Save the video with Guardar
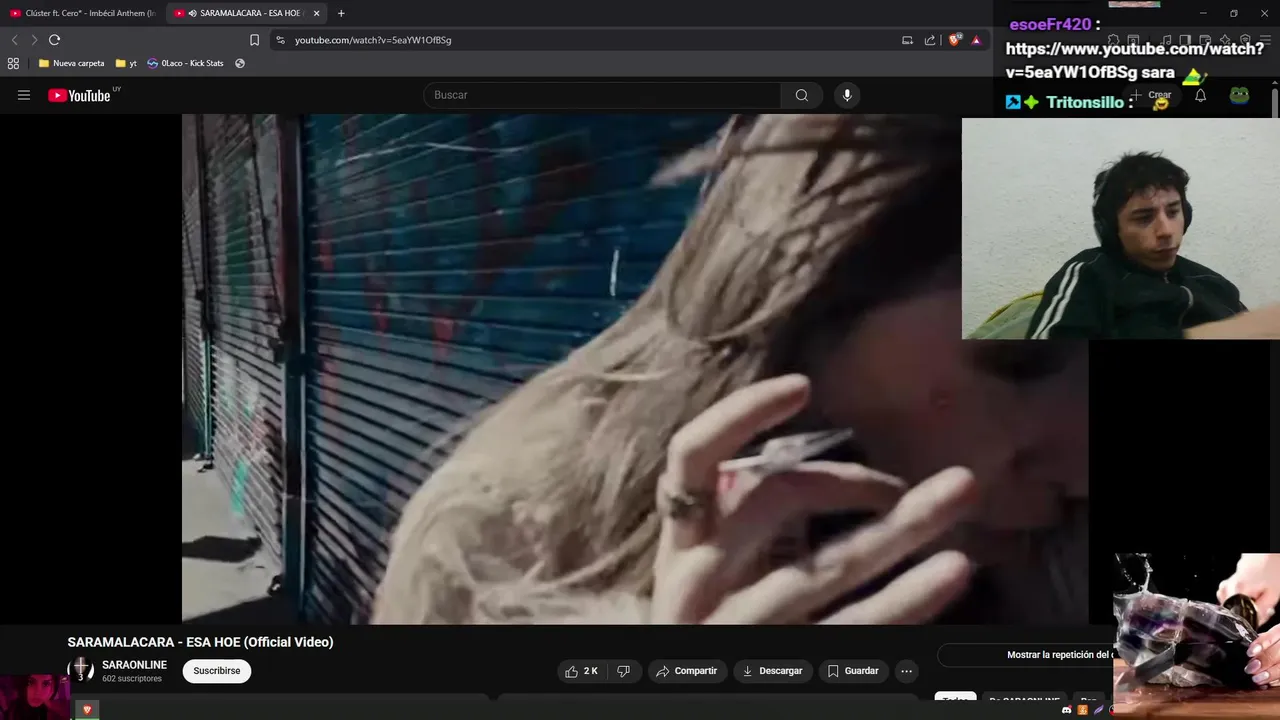The image size is (1280, 720). (852, 671)
